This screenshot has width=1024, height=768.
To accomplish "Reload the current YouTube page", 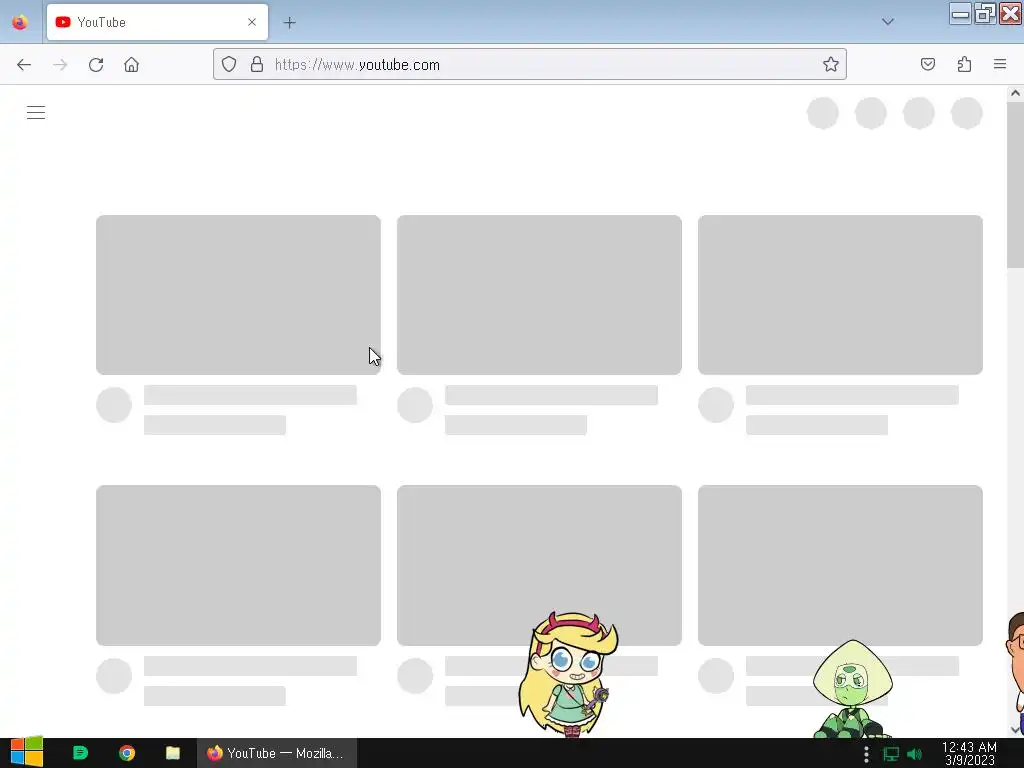I will pyautogui.click(x=96, y=65).
